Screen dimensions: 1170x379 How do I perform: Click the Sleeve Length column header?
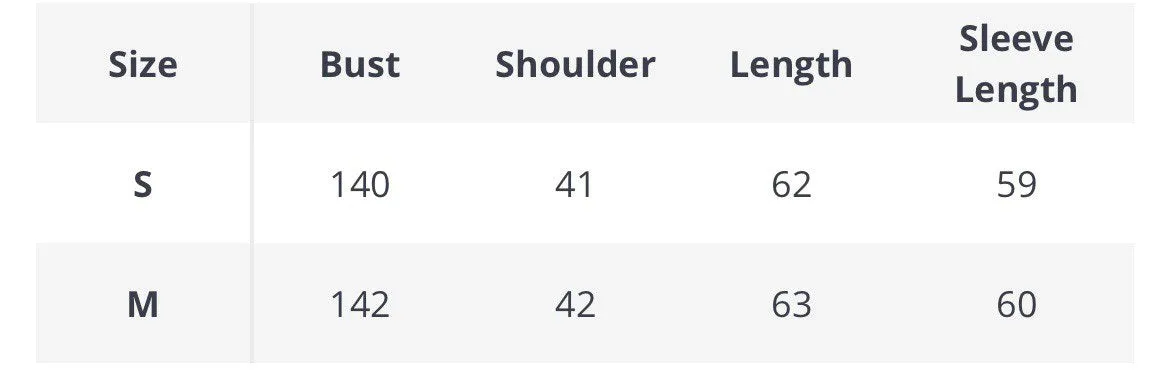[1016, 64]
